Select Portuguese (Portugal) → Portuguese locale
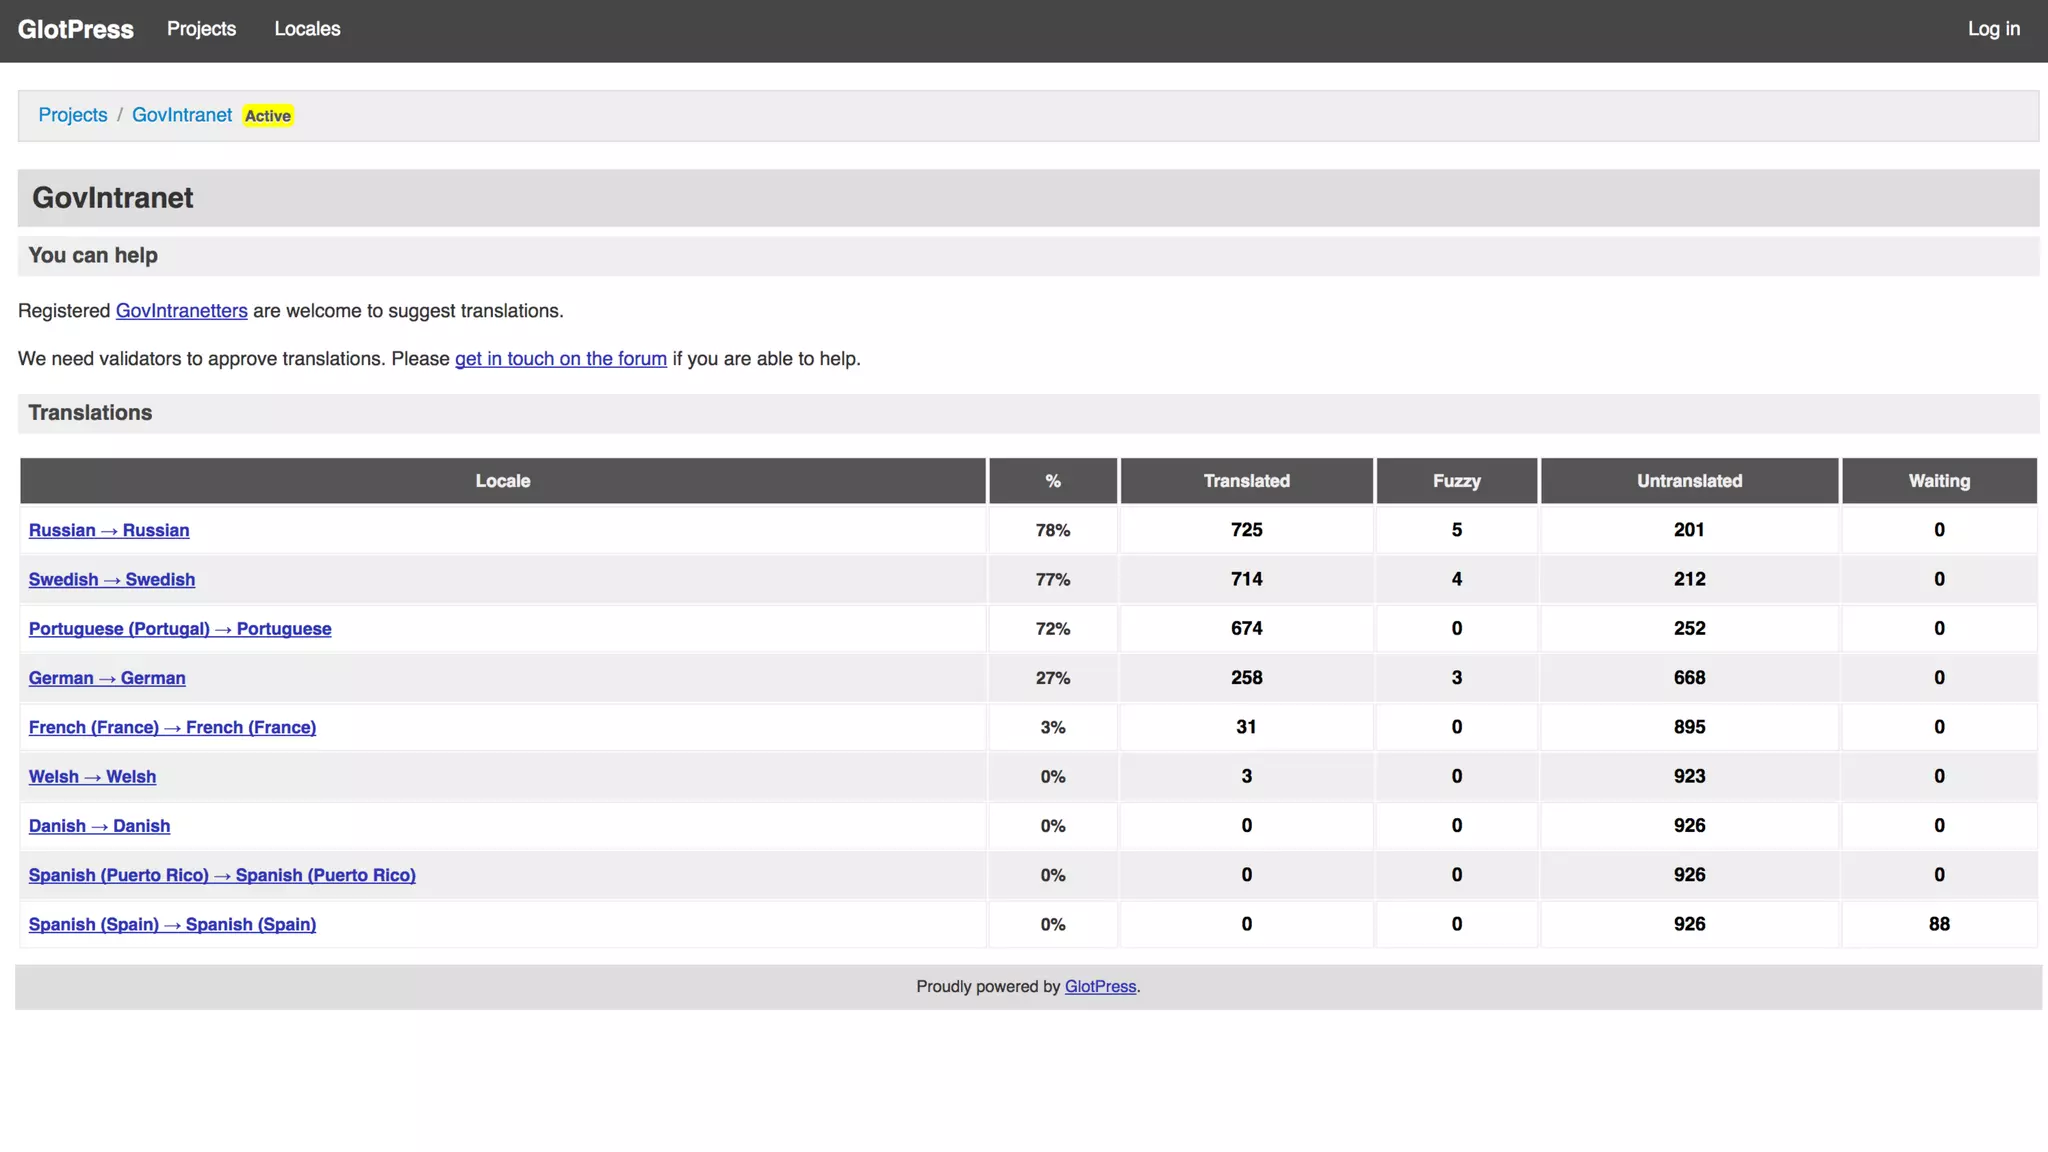The height and width of the screenshot is (1152, 2048). (179, 629)
